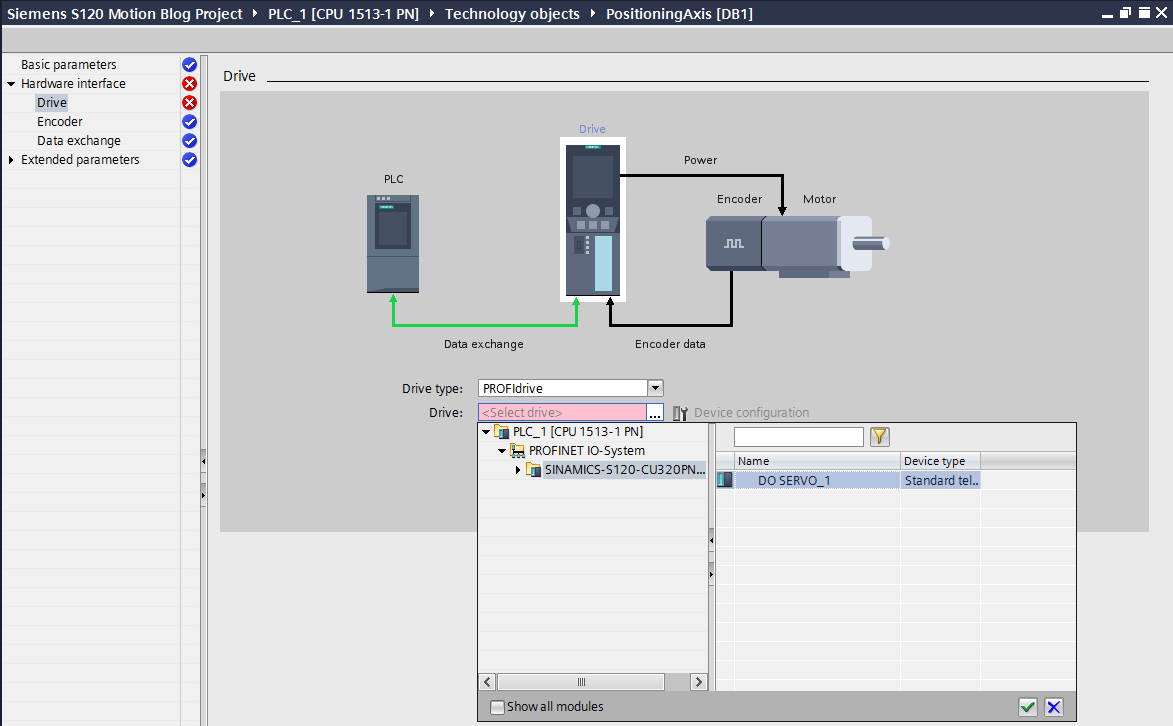Click the red error icon beside Drive
Image resolution: width=1173 pixels, height=726 pixels.
[189, 103]
